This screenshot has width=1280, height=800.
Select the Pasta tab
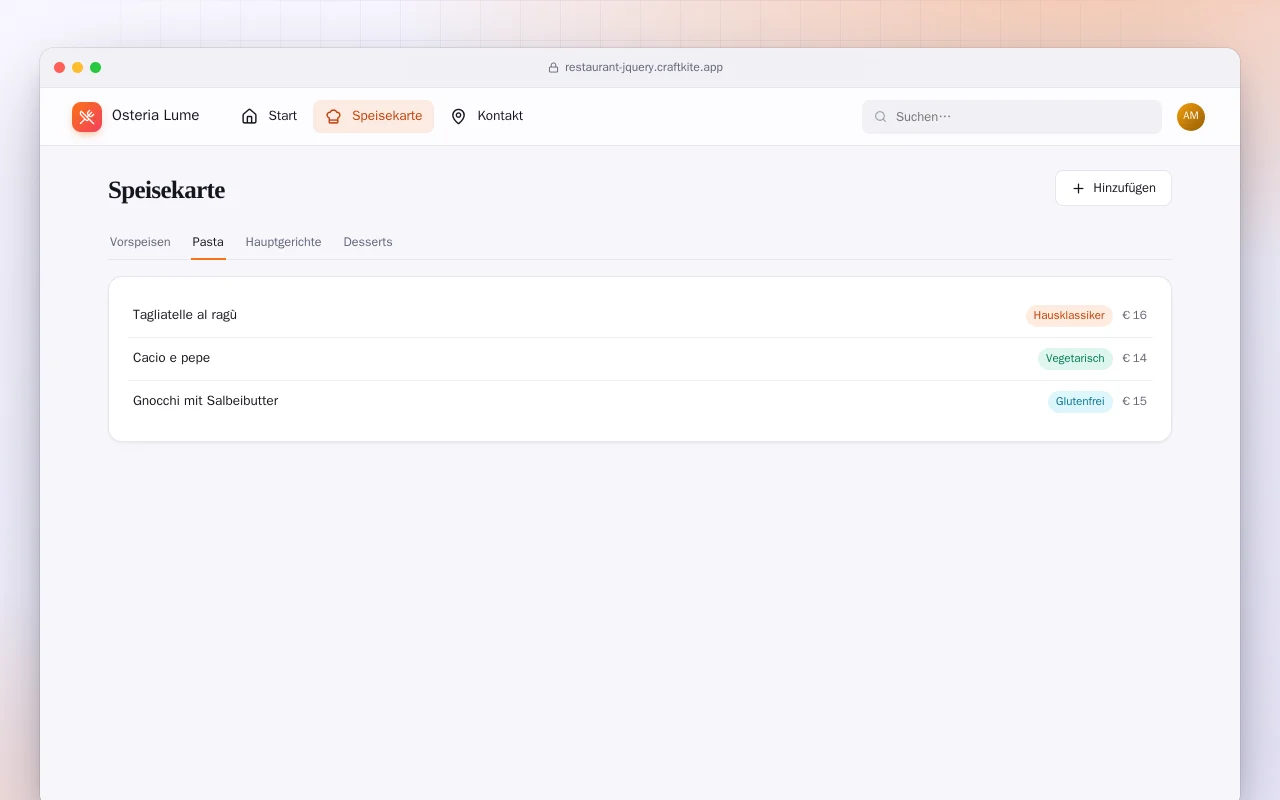(x=208, y=242)
